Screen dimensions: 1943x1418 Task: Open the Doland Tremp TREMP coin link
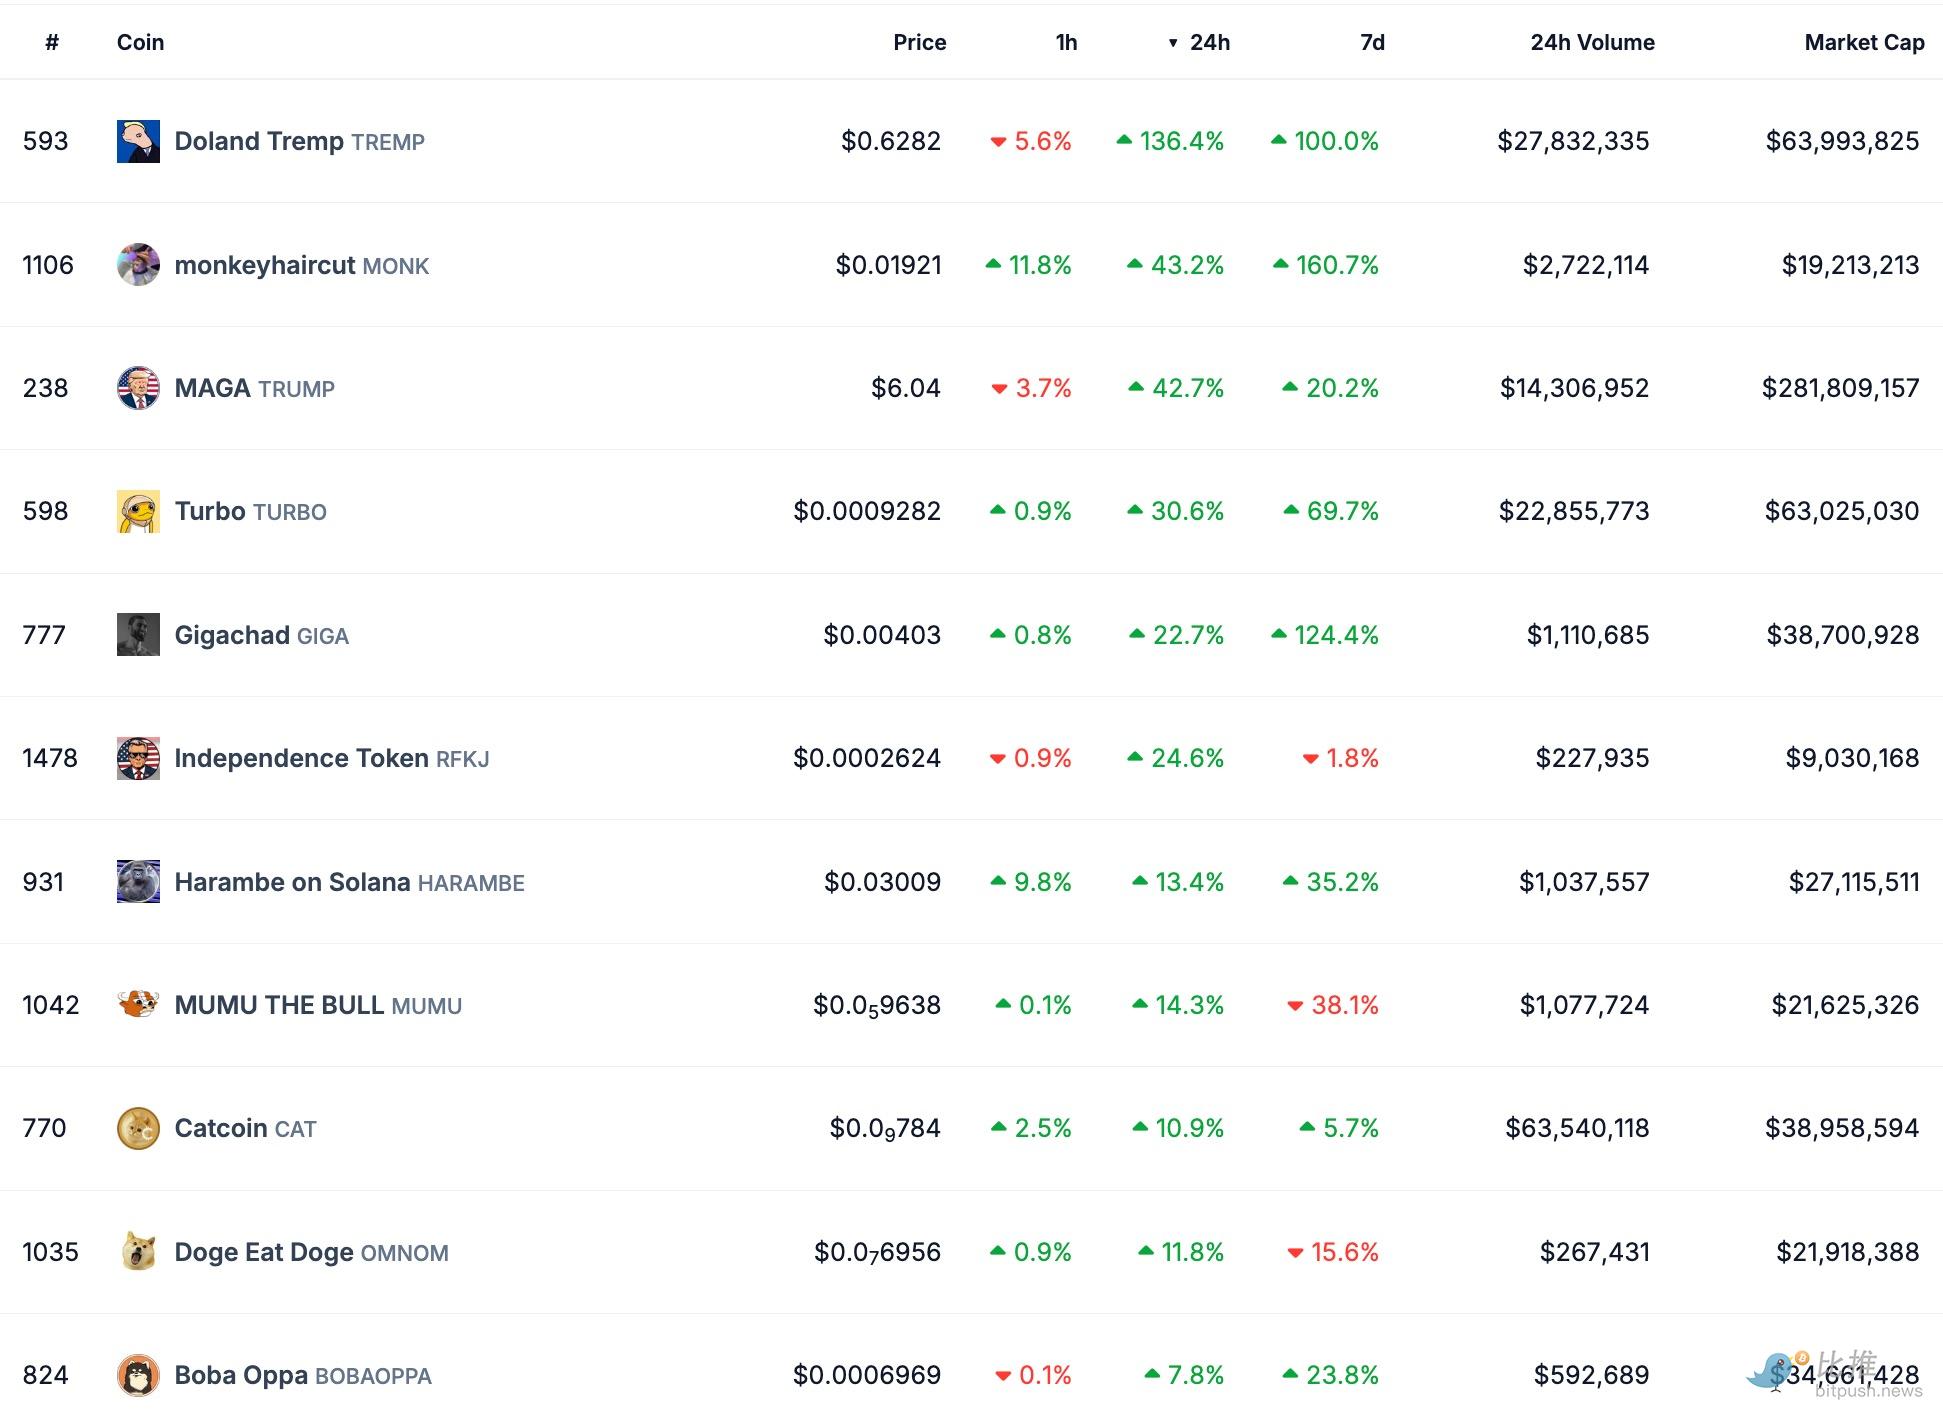[298, 141]
